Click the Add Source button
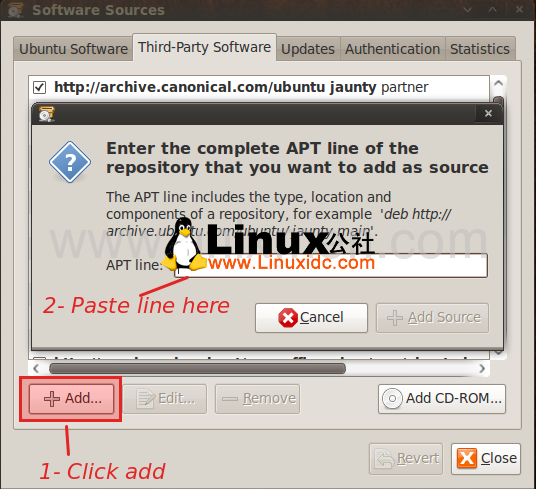Image resolution: width=536 pixels, height=489 pixels. click(432, 318)
